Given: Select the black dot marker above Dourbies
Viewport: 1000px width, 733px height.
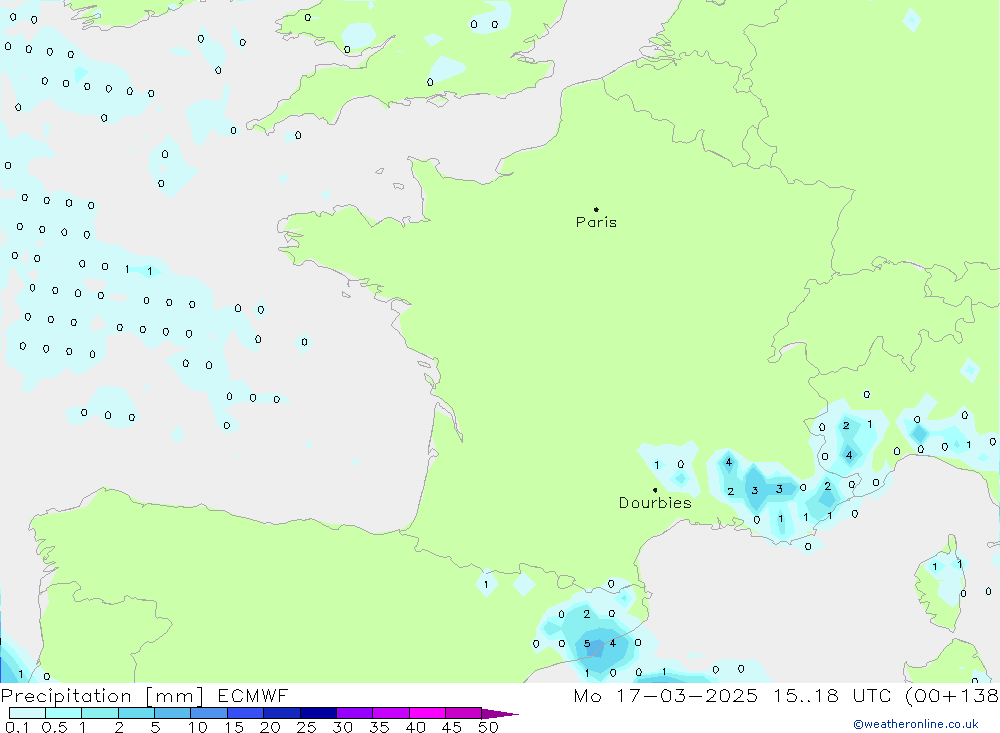Looking at the screenshot, I should coord(655,490).
